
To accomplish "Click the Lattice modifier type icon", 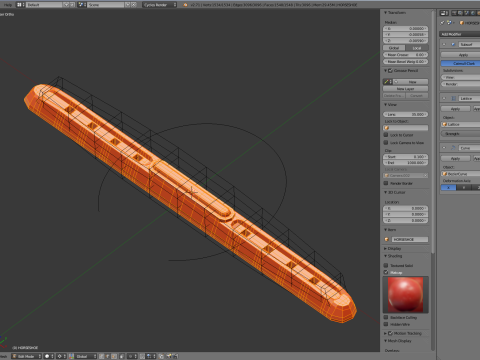I will click(x=453, y=98).
